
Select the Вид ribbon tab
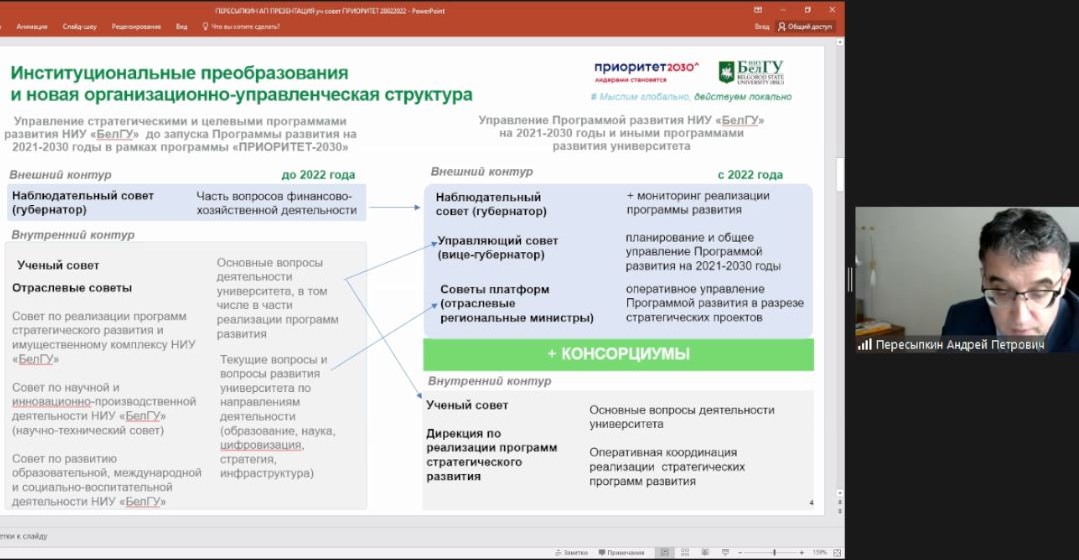pyautogui.click(x=181, y=27)
